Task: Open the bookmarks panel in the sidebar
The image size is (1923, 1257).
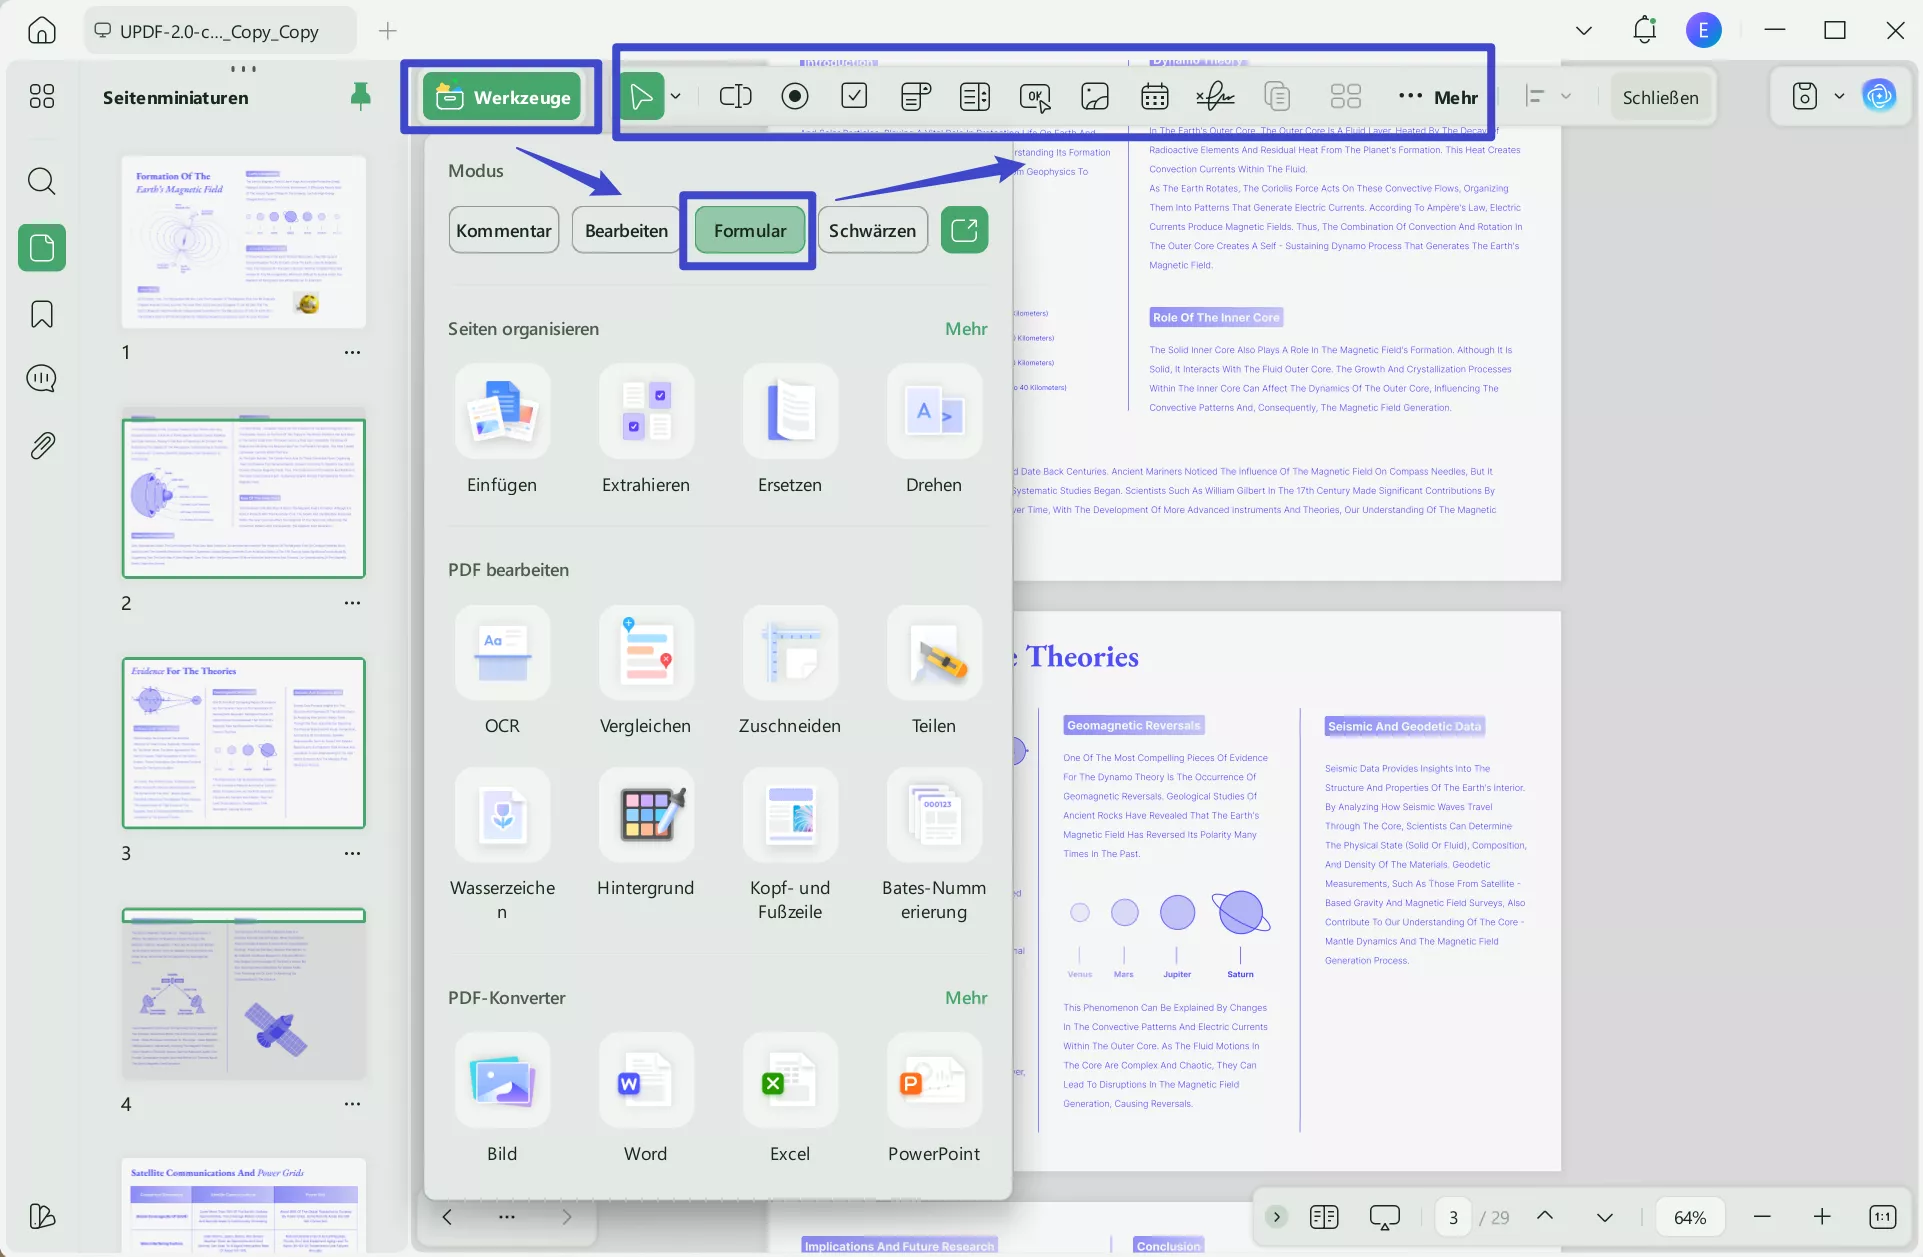Action: pyautogui.click(x=41, y=314)
